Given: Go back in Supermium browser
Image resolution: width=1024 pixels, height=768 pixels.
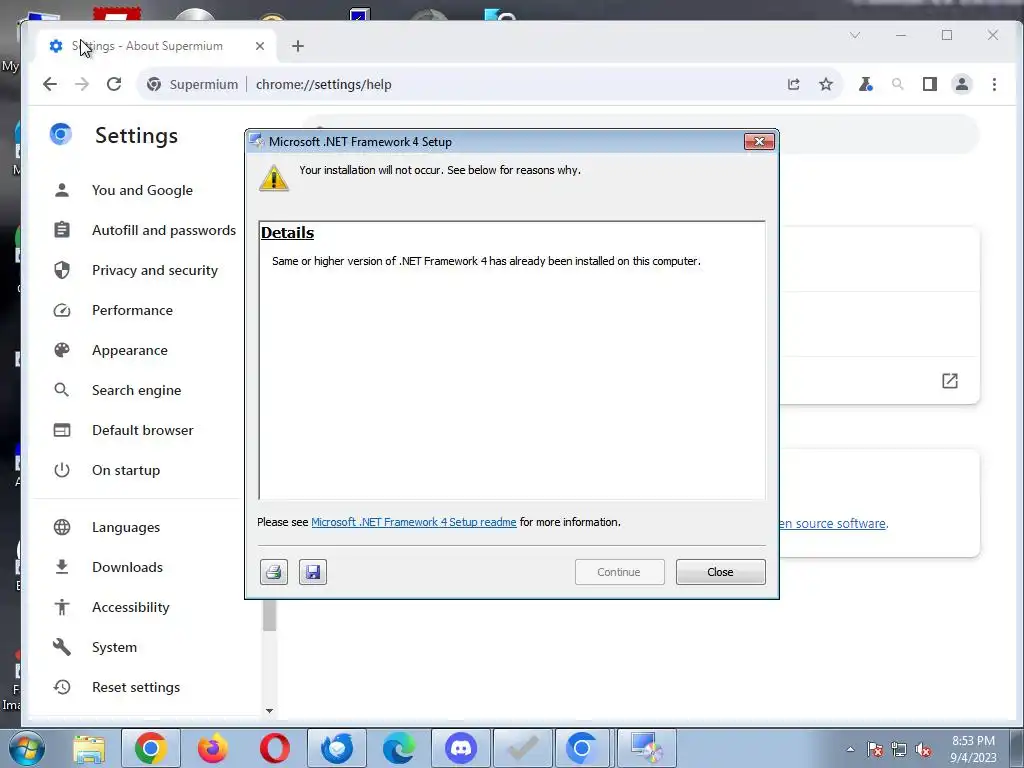Looking at the screenshot, I should pos(50,84).
